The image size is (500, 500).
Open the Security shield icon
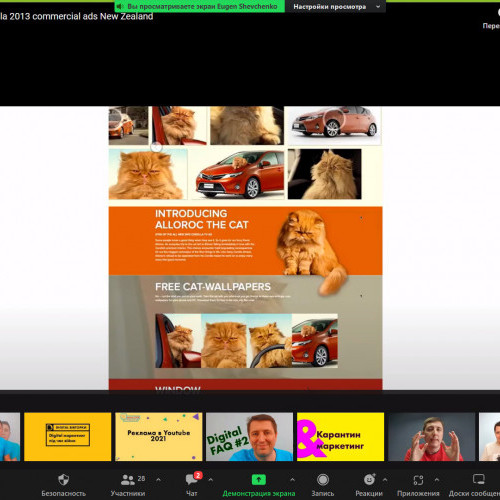coord(63,480)
